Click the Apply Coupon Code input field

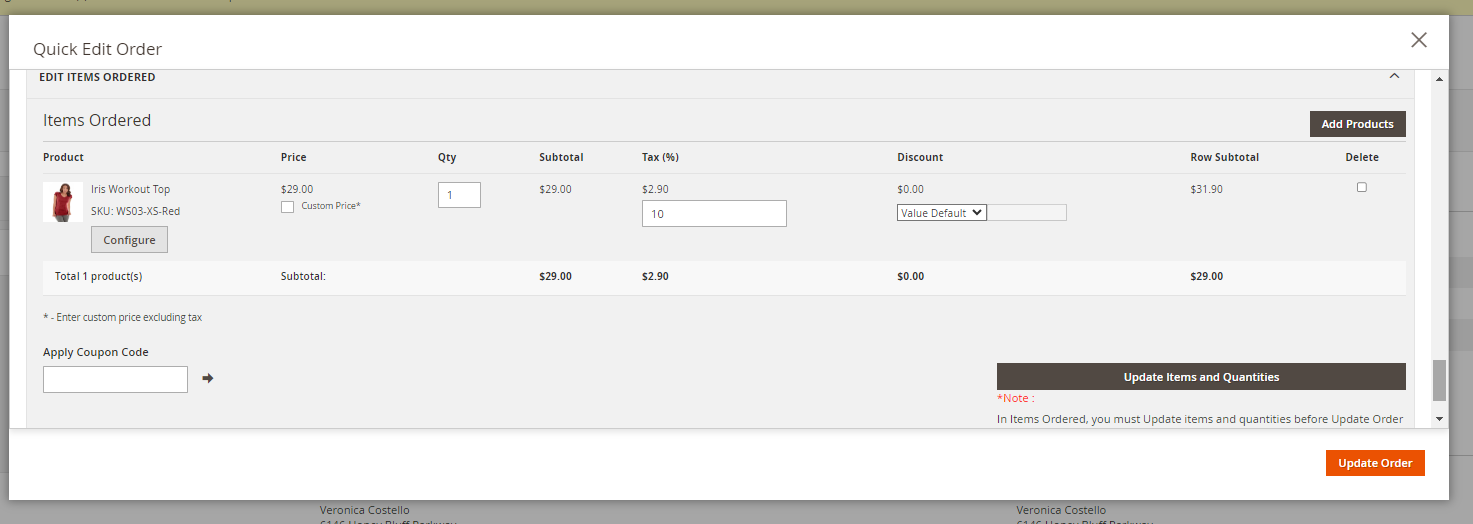point(115,379)
